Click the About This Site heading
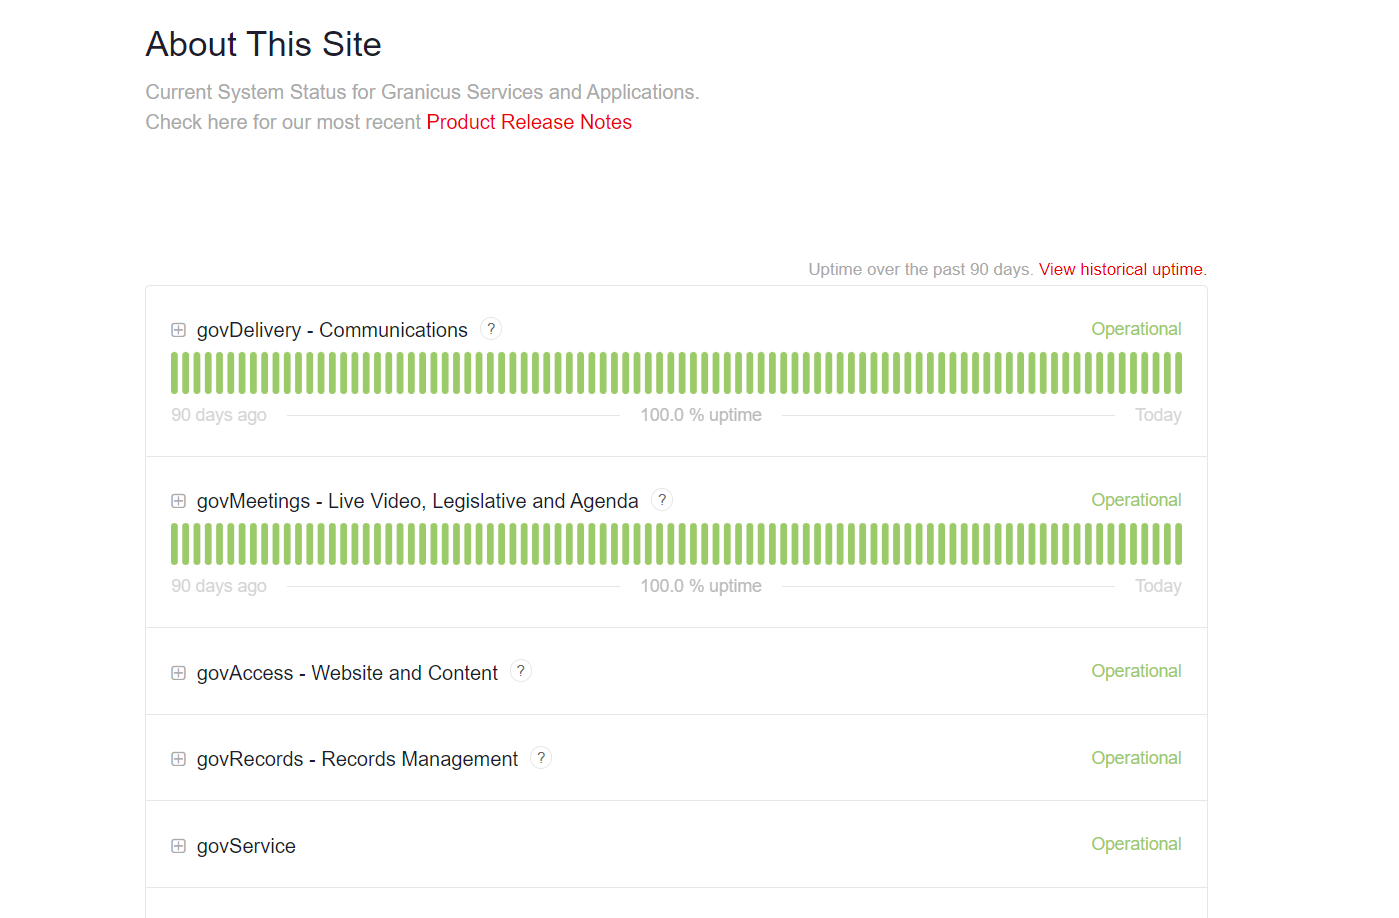 point(264,44)
